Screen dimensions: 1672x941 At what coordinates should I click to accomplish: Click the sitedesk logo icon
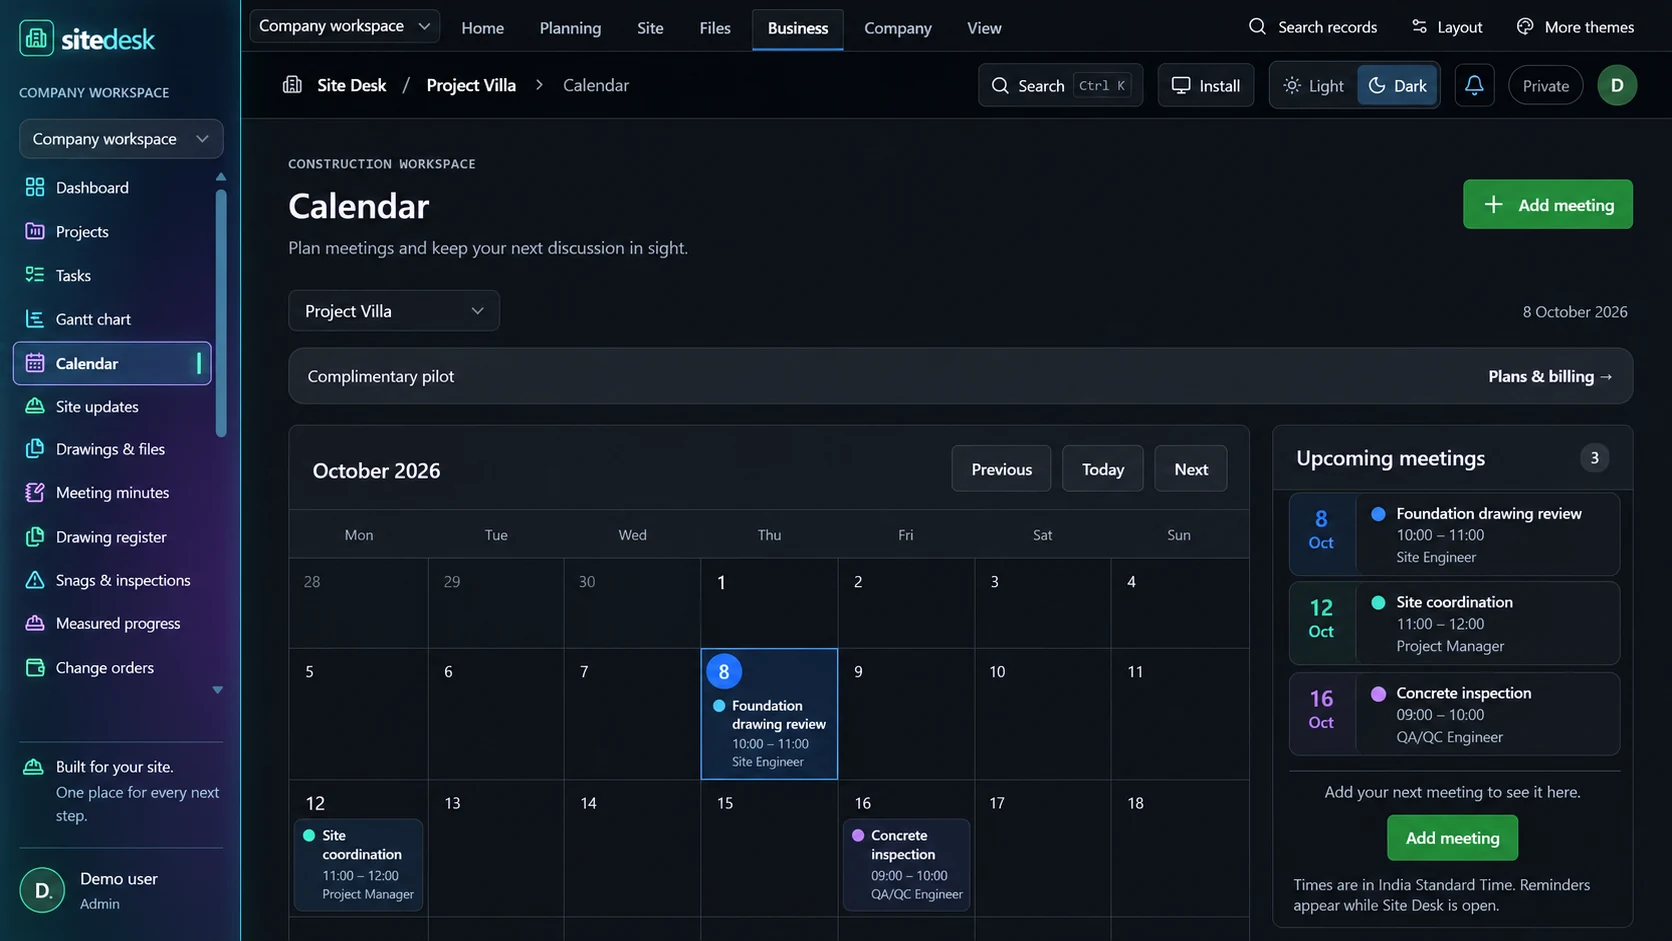pos(37,38)
